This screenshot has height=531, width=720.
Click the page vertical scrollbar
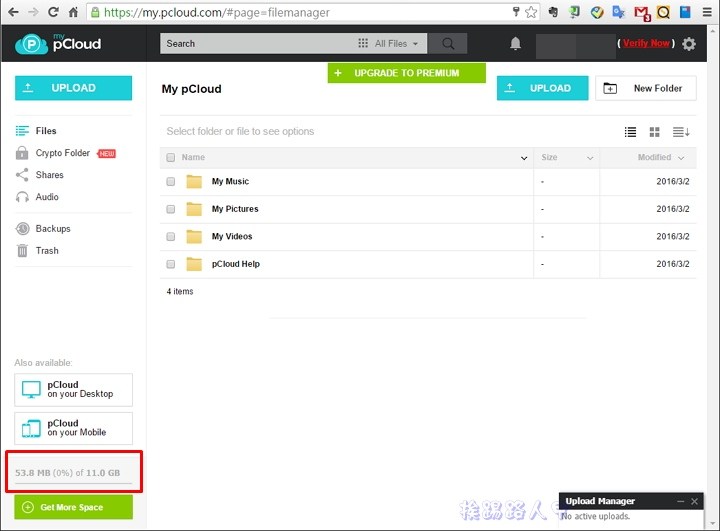[x=713, y=276]
